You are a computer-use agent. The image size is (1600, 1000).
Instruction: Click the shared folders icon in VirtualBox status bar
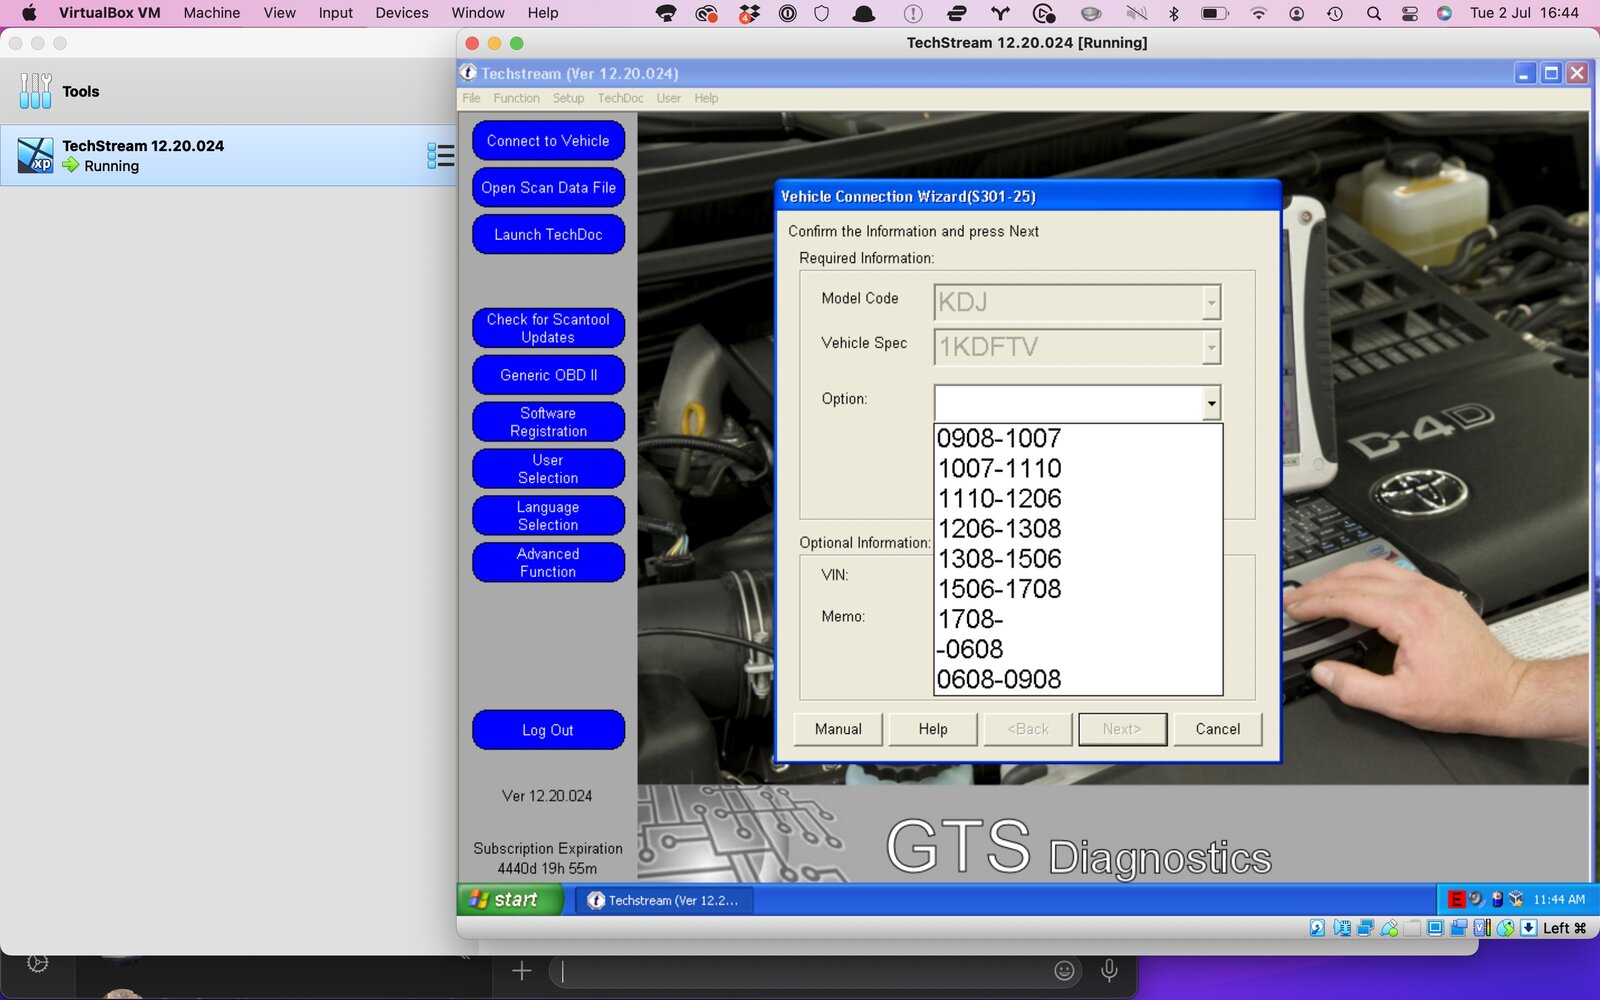tap(1412, 928)
